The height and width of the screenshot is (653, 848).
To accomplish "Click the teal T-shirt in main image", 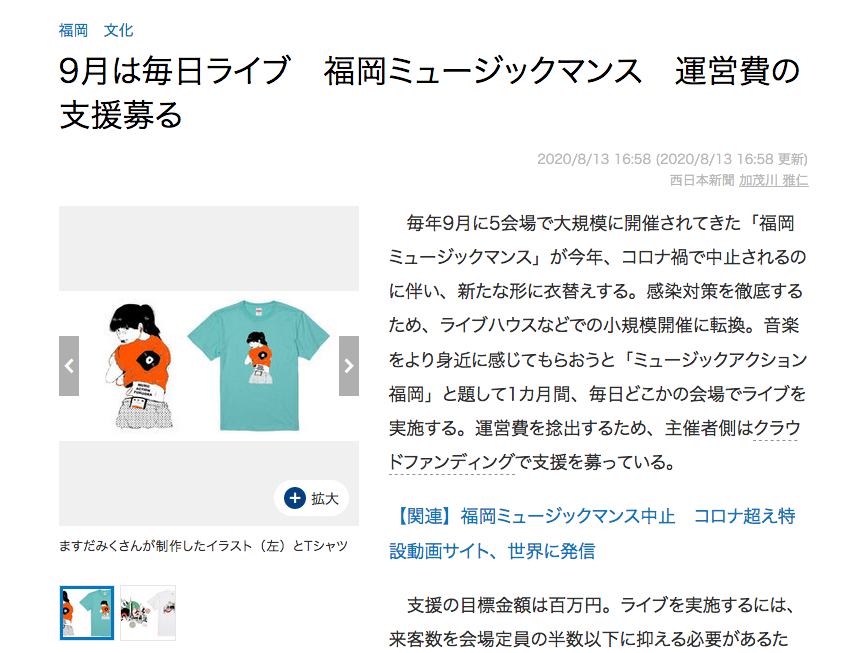I will click(x=259, y=365).
